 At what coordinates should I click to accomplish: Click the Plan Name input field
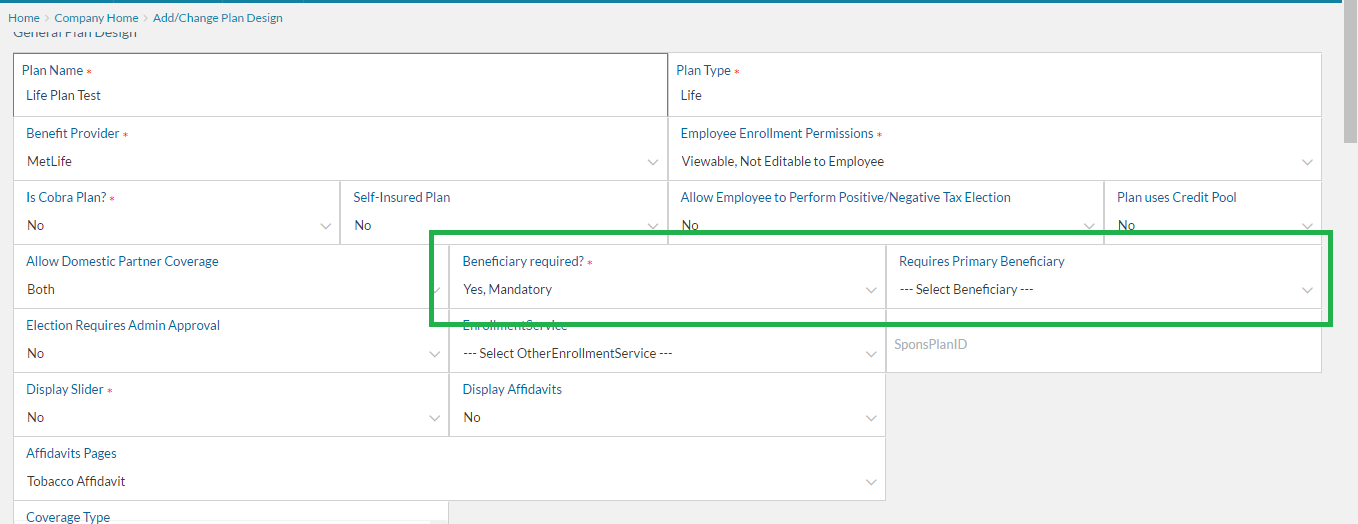pyautogui.click(x=340, y=96)
